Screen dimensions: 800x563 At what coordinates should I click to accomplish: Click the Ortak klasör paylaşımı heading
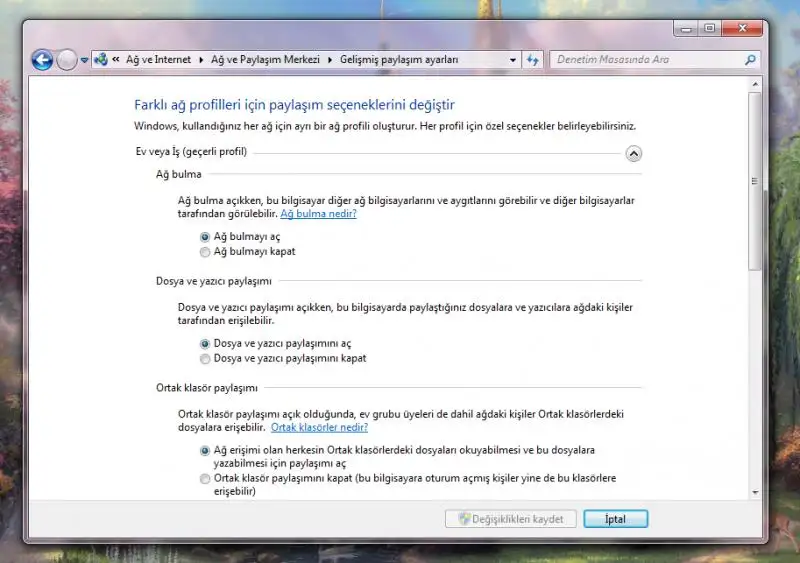pos(207,388)
